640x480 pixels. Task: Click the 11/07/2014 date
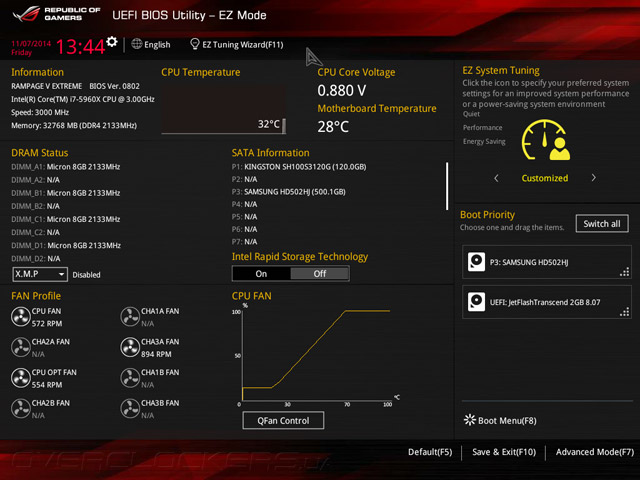click(31, 43)
